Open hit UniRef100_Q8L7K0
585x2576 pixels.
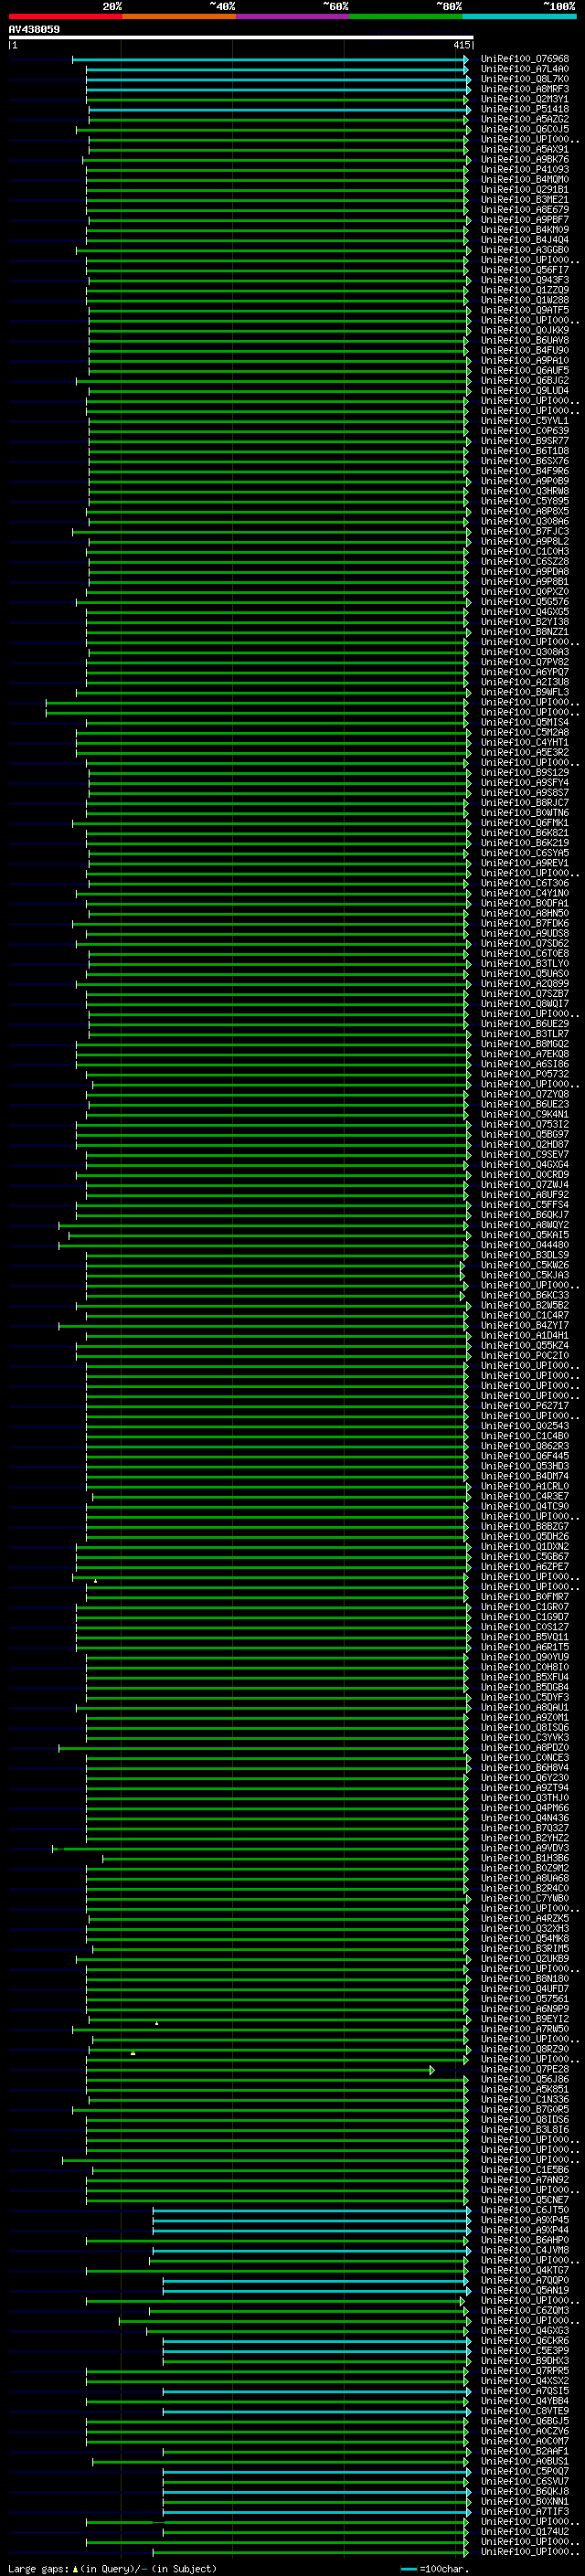point(524,79)
